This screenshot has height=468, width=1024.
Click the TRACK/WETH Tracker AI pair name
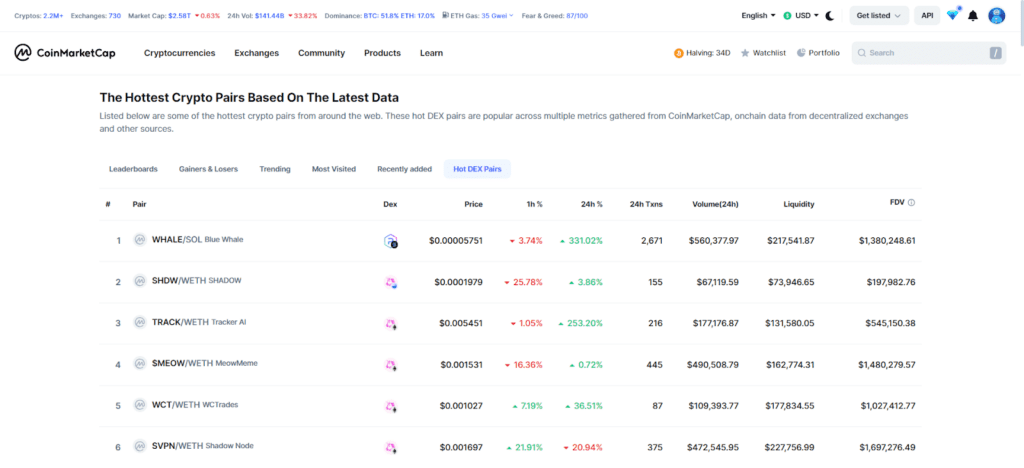pyautogui.click(x=199, y=322)
